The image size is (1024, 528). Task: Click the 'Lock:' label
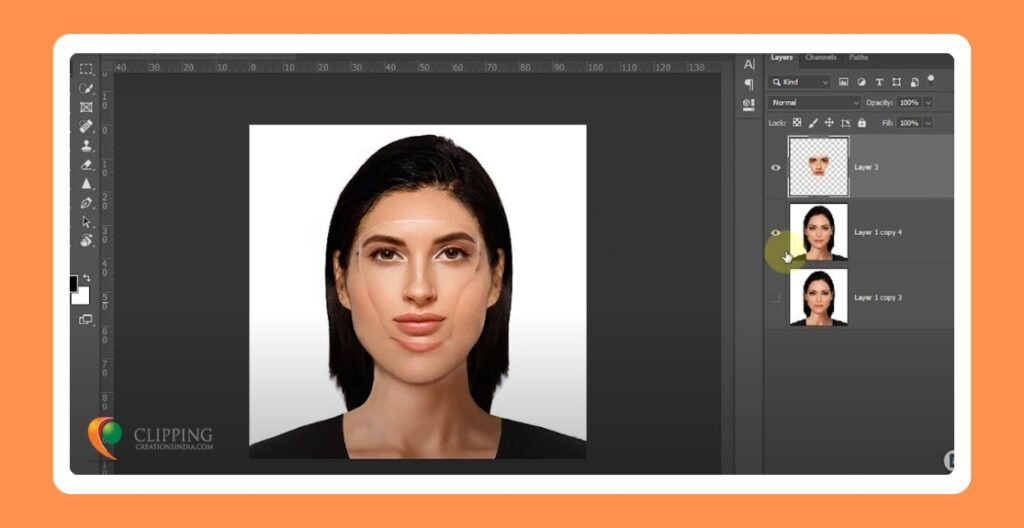coord(777,123)
